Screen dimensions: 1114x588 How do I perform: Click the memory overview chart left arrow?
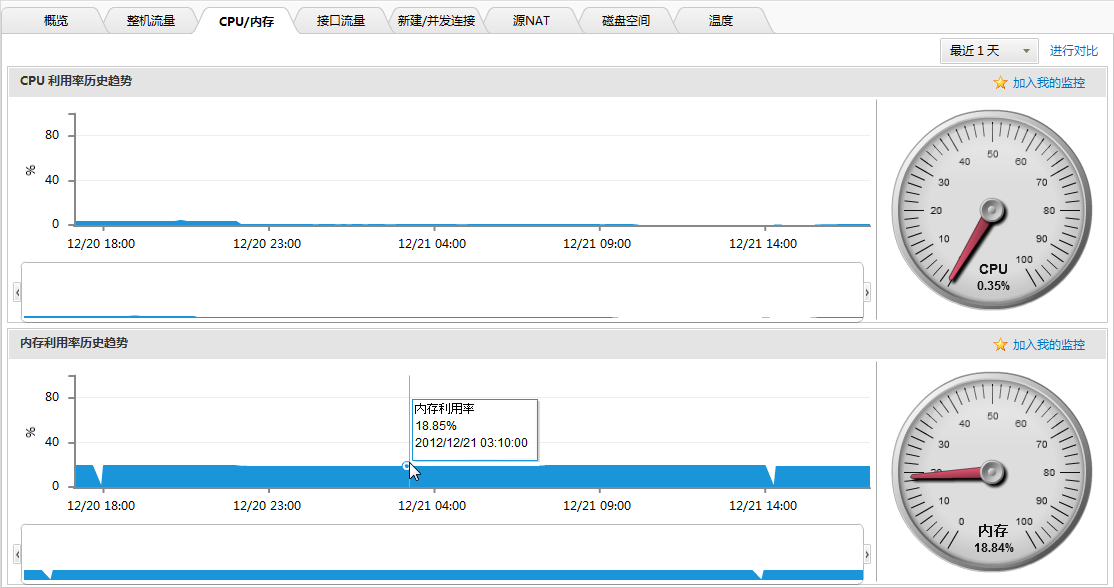click(x=17, y=554)
